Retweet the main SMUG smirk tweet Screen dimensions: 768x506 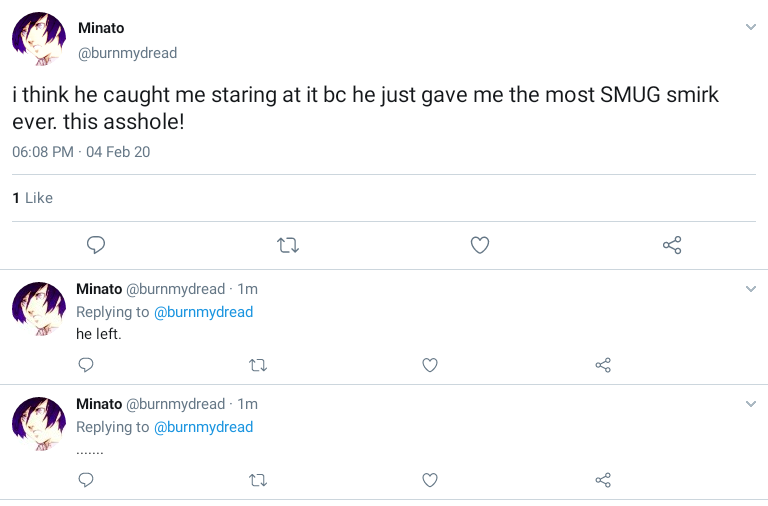pyautogui.click(x=288, y=245)
